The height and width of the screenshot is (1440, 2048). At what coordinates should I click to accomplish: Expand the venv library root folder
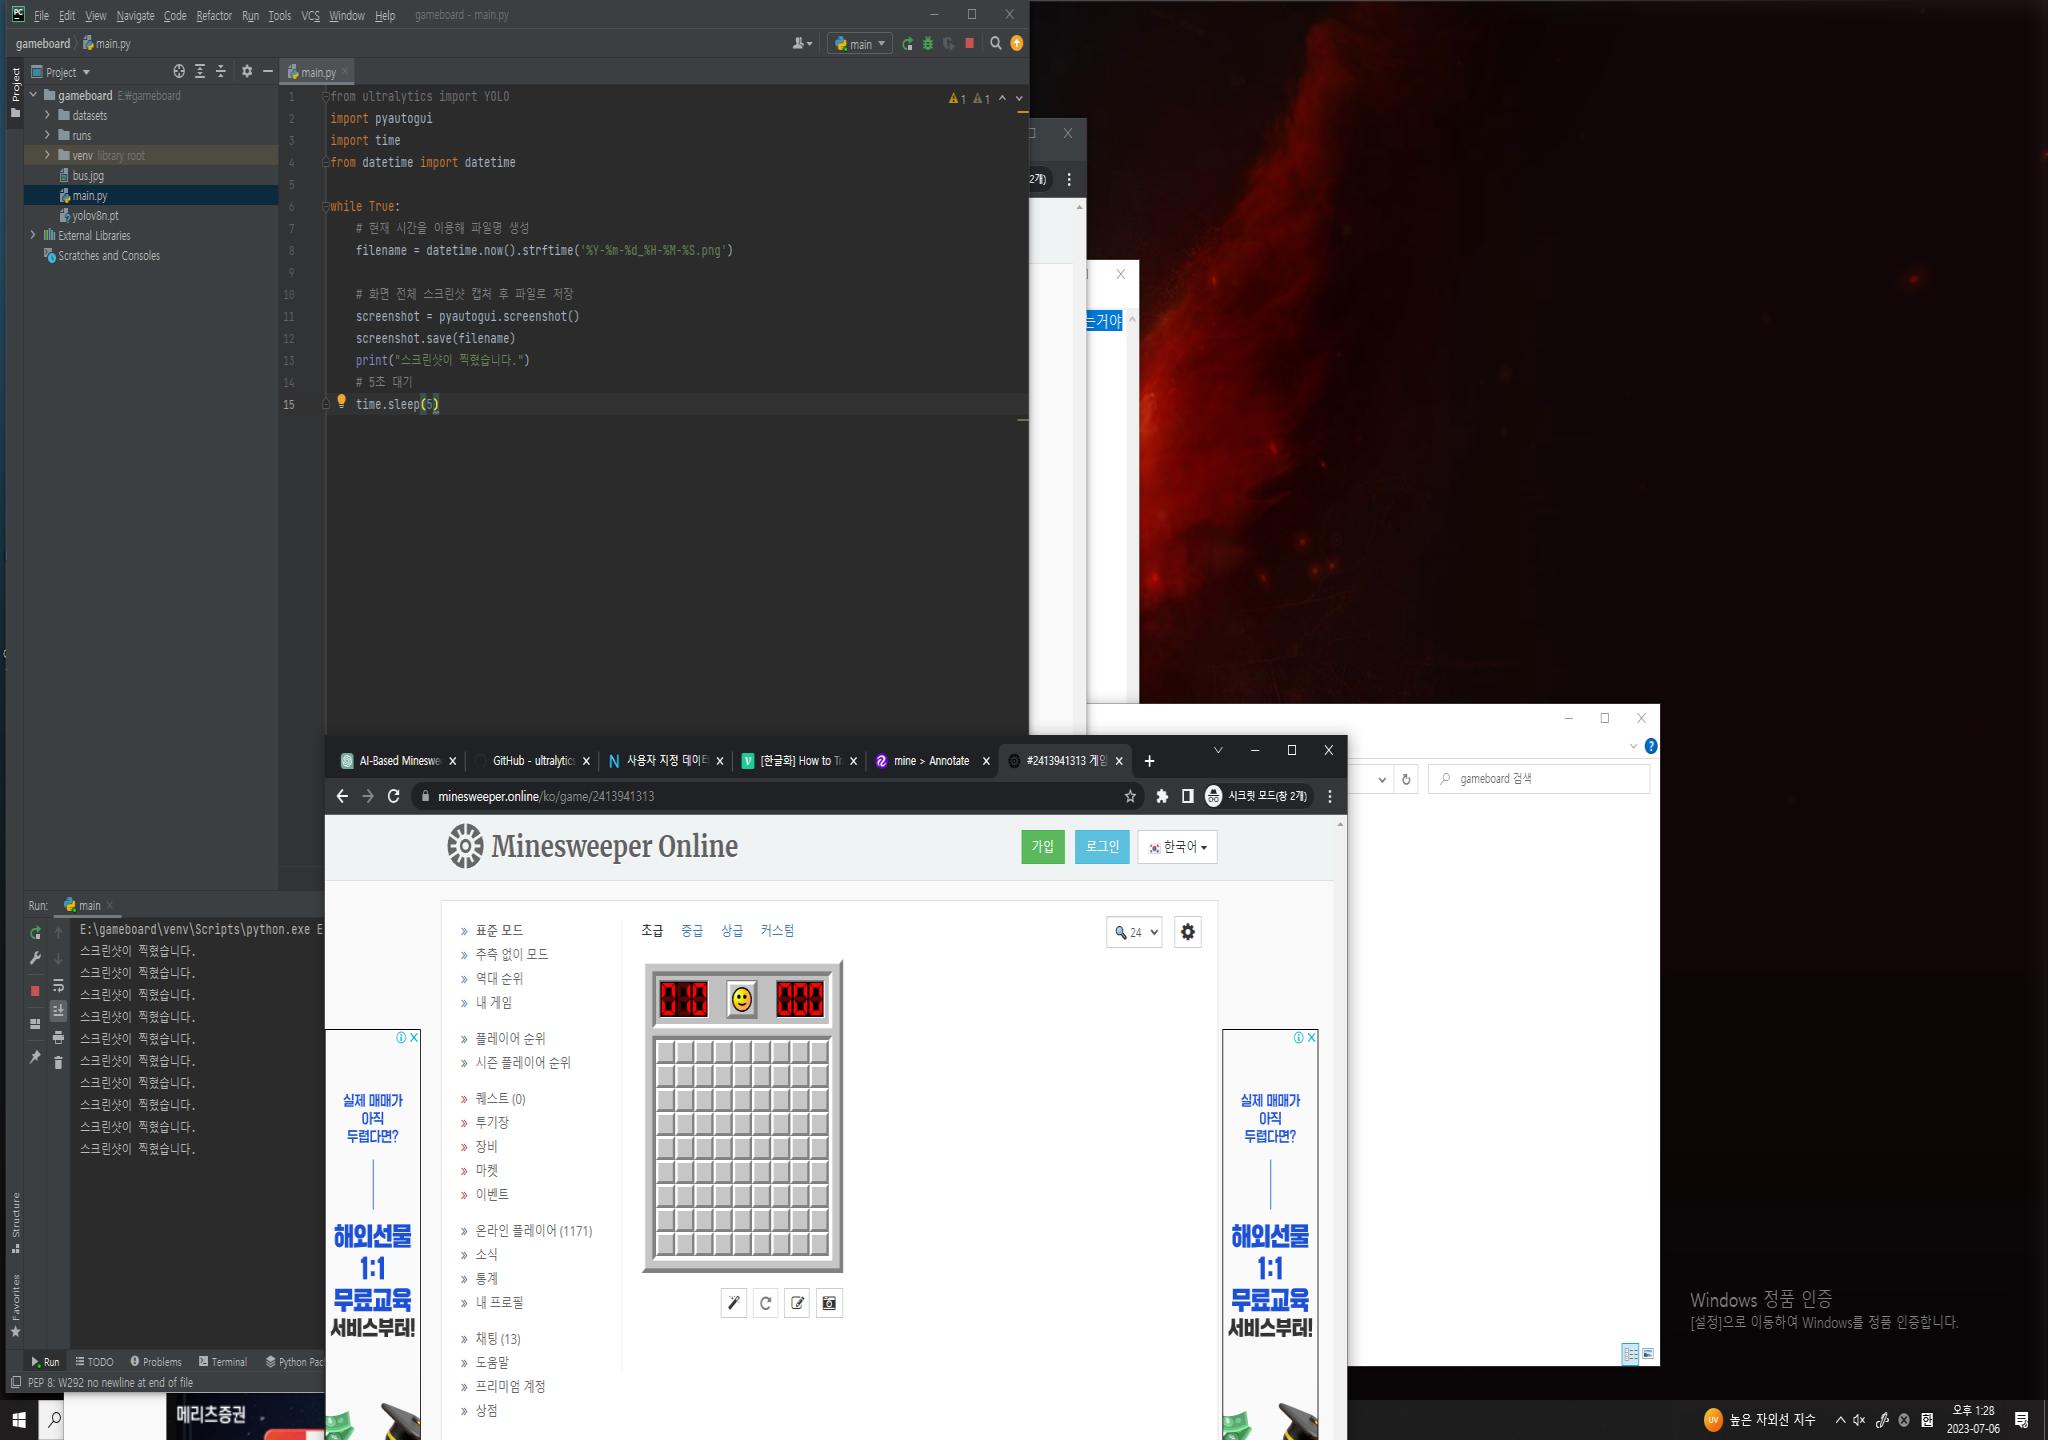47,155
